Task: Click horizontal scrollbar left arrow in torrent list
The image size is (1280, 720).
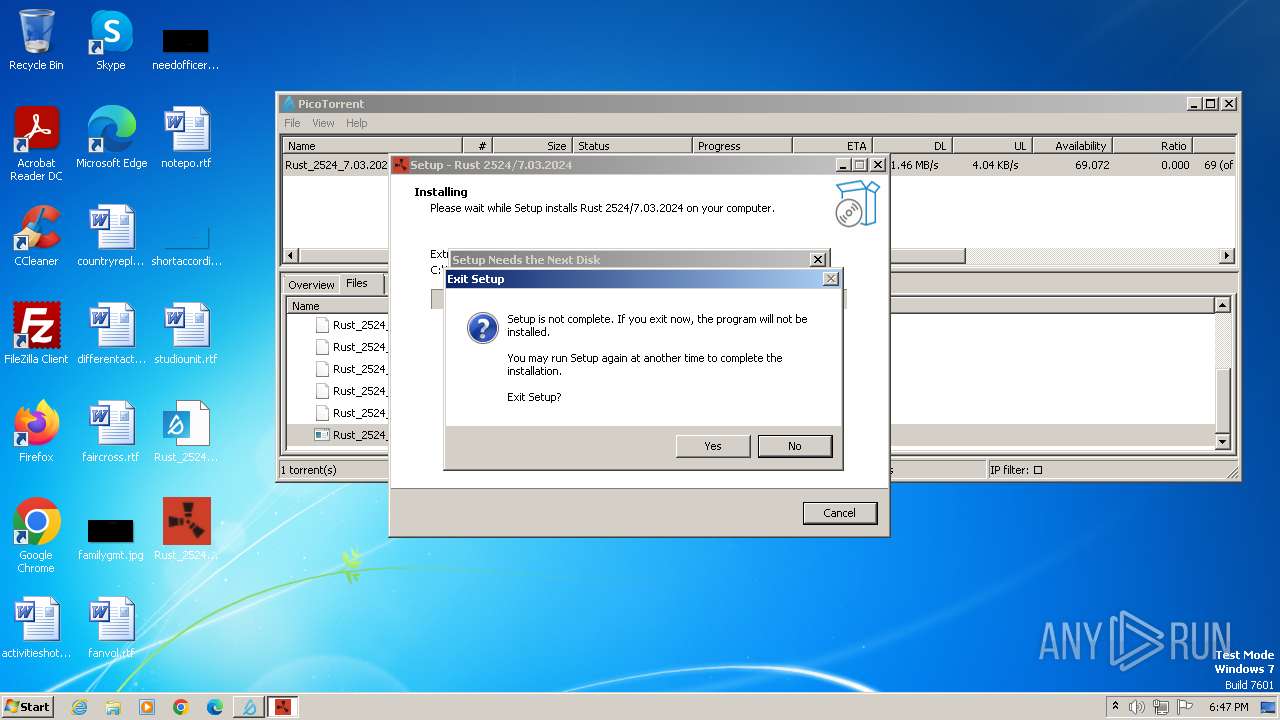Action: coord(291,256)
